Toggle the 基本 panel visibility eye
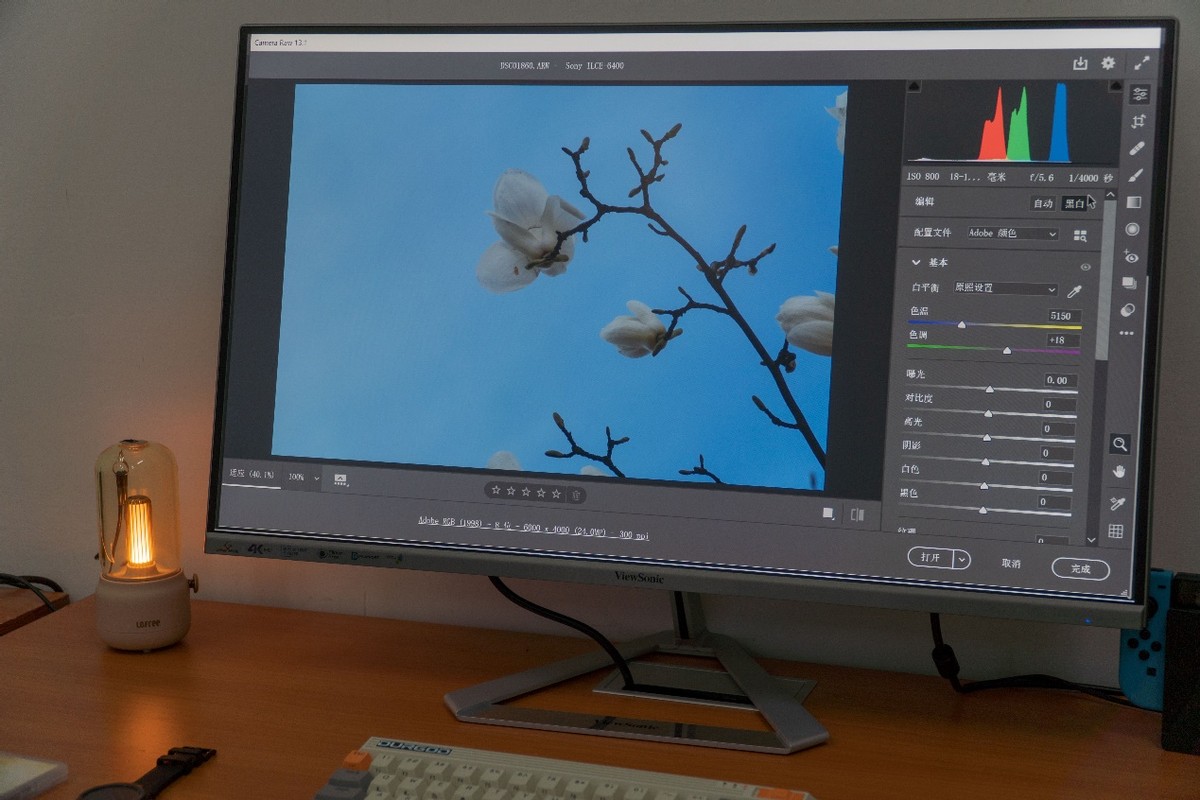The image size is (1200, 800). 1085,267
